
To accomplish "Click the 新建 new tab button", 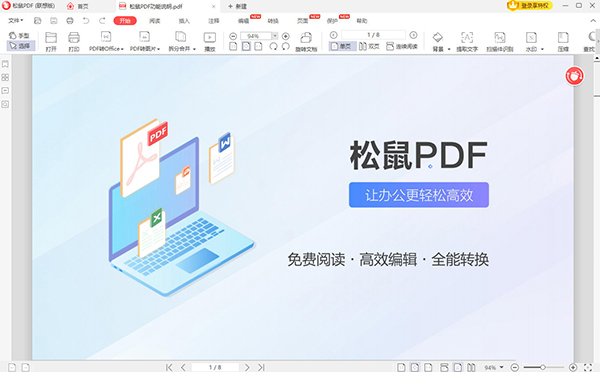I will (x=238, y=7).
